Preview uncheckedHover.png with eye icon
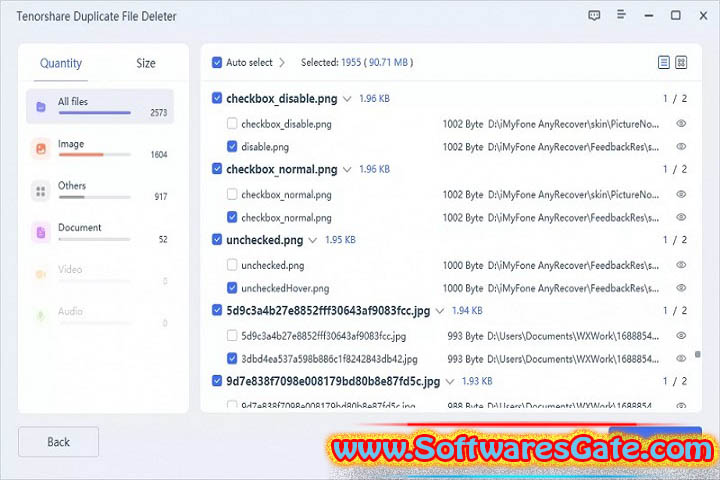This screenshot has width=720, height=480. click(x=681, y=288)
